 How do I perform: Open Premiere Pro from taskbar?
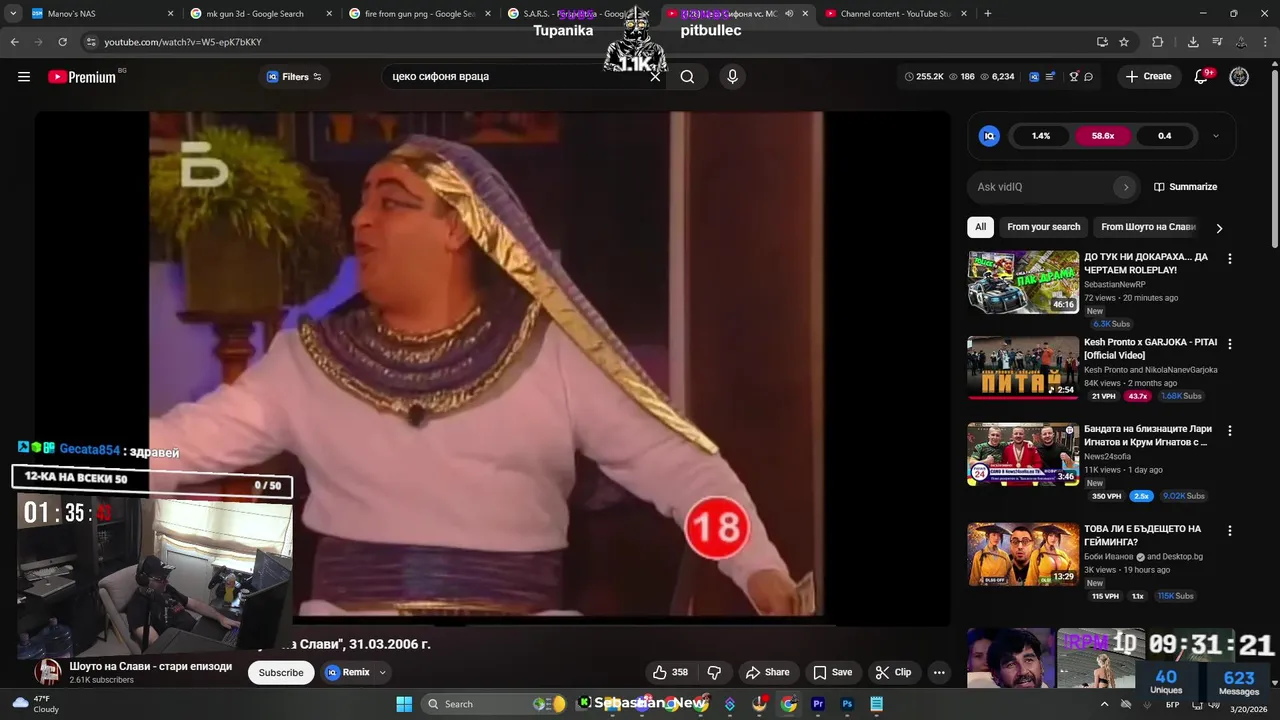pos(818,704)
